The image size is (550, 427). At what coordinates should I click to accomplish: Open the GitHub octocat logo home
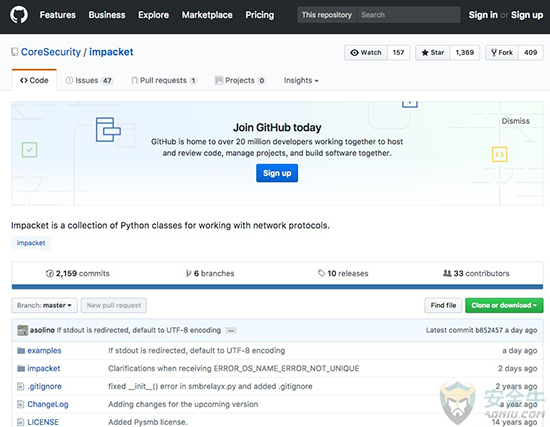click(19, 15)
